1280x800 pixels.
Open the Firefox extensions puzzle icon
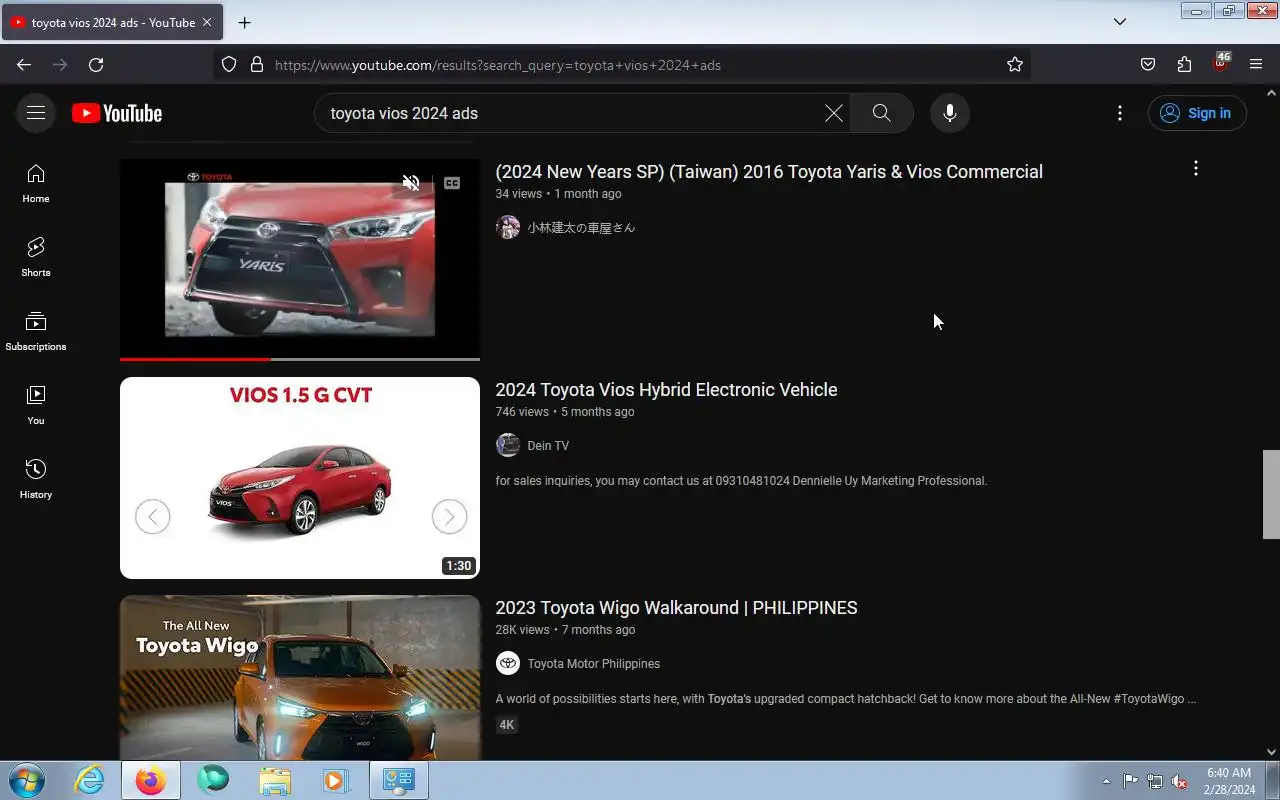1184,64
